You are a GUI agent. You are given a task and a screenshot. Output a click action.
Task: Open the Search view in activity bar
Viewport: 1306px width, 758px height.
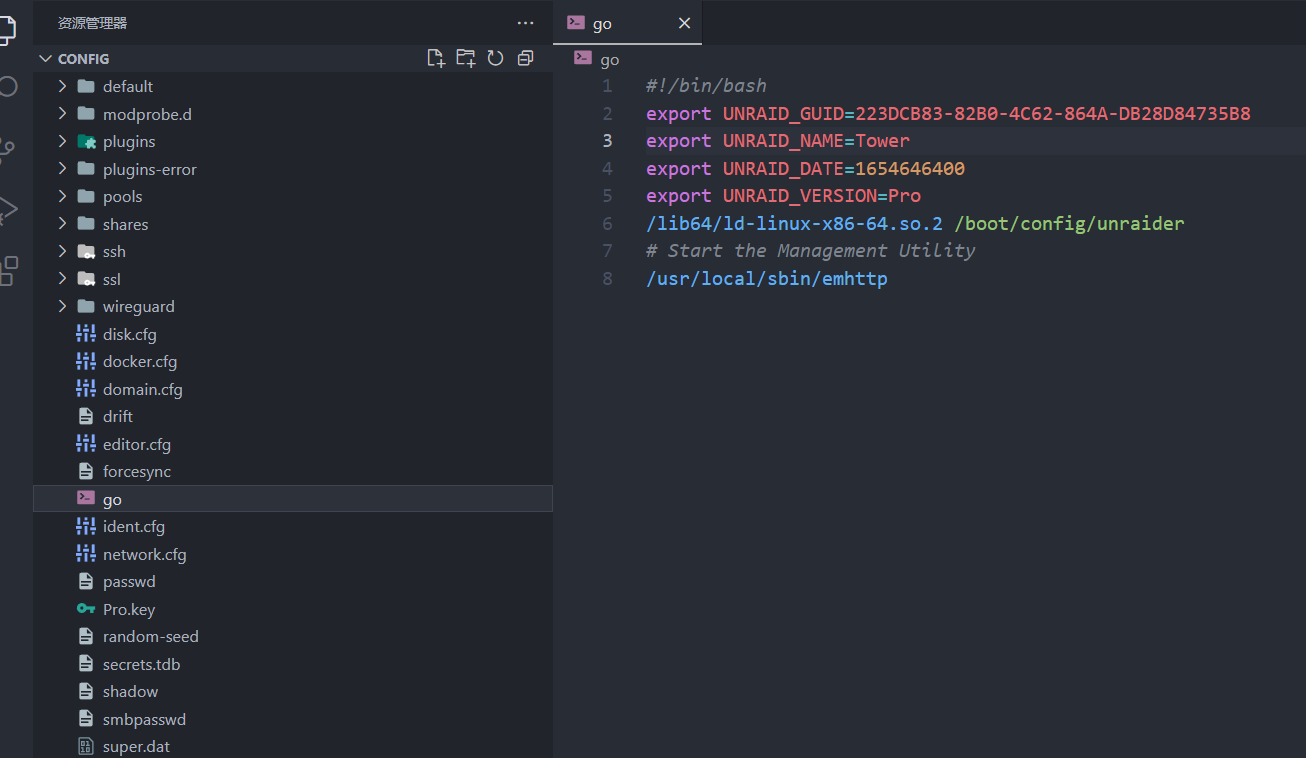[x=8, y=86]
